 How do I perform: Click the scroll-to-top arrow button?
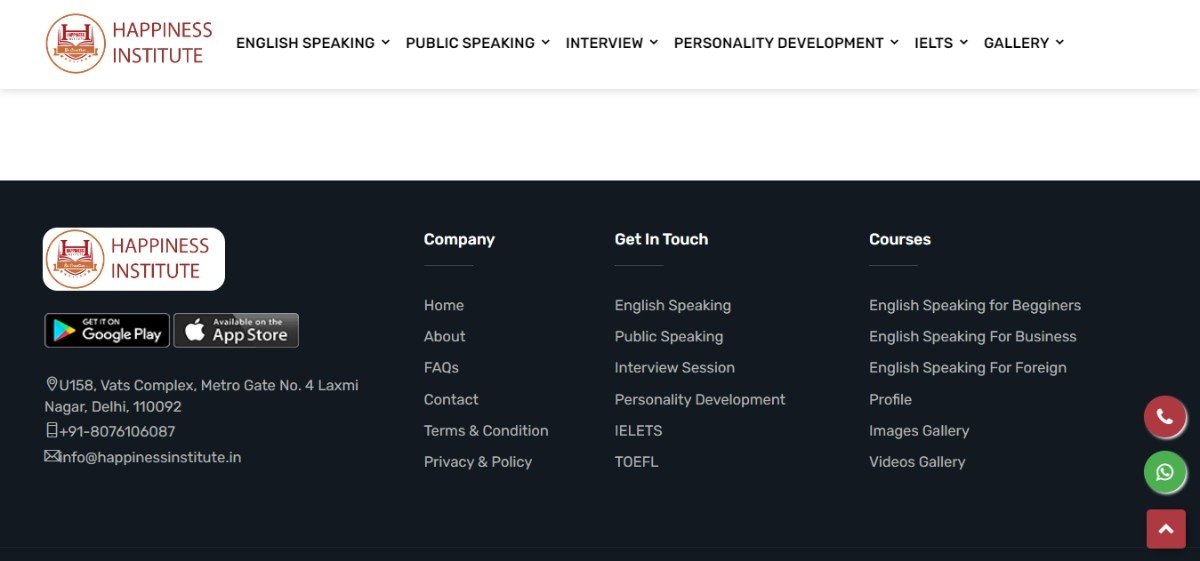pyautogui.click(x=1165, y=528)
